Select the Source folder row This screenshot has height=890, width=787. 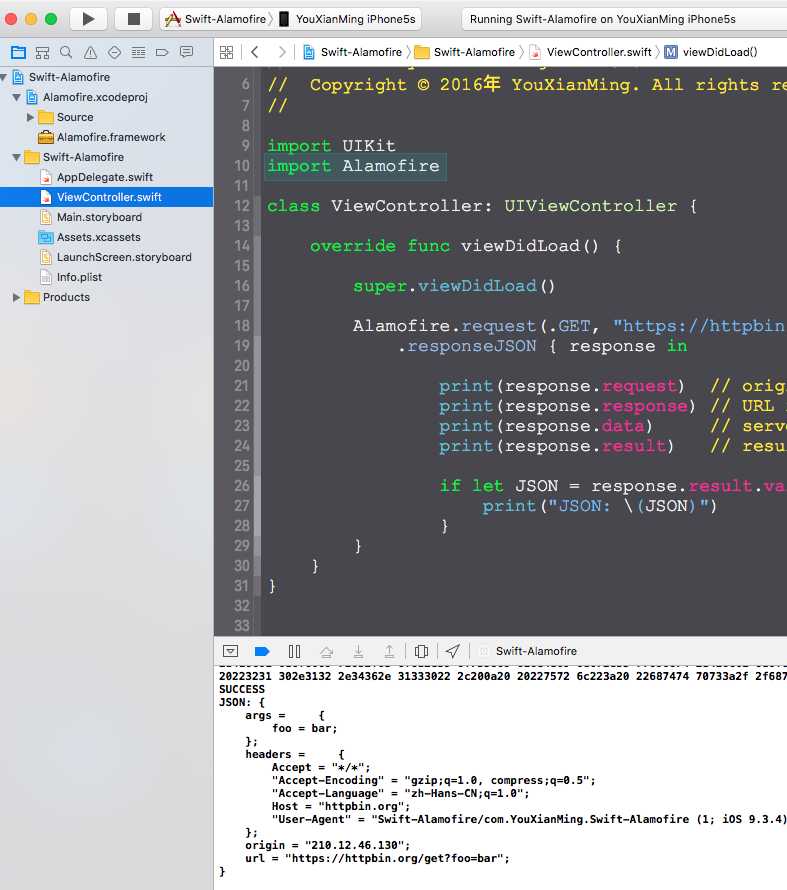tap(107, 117)
